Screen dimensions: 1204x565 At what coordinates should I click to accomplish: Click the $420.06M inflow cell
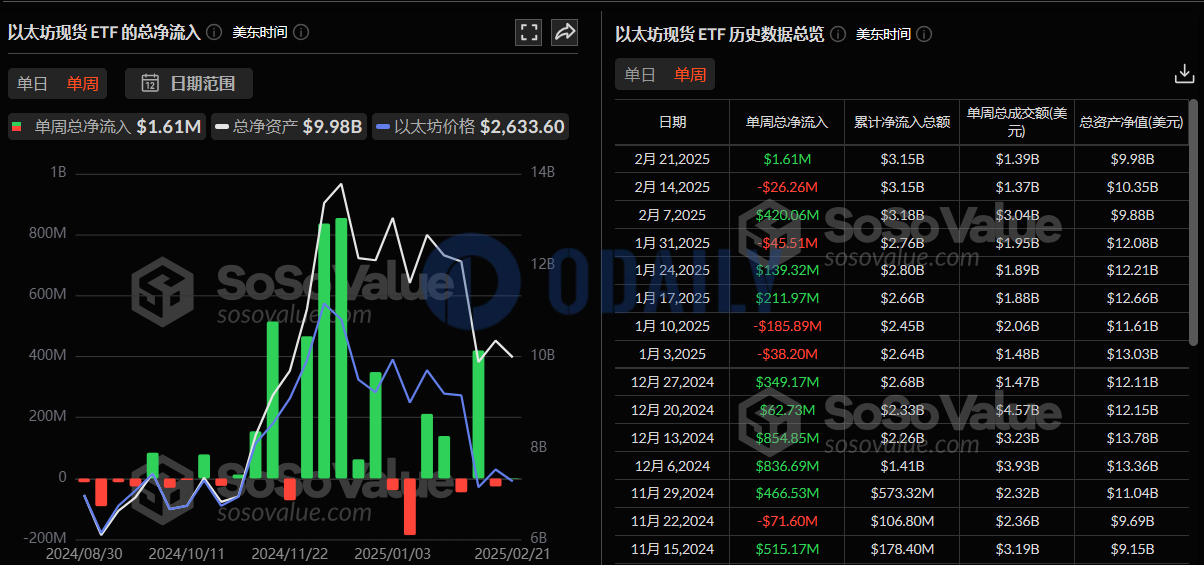click(x=787, y=215)
